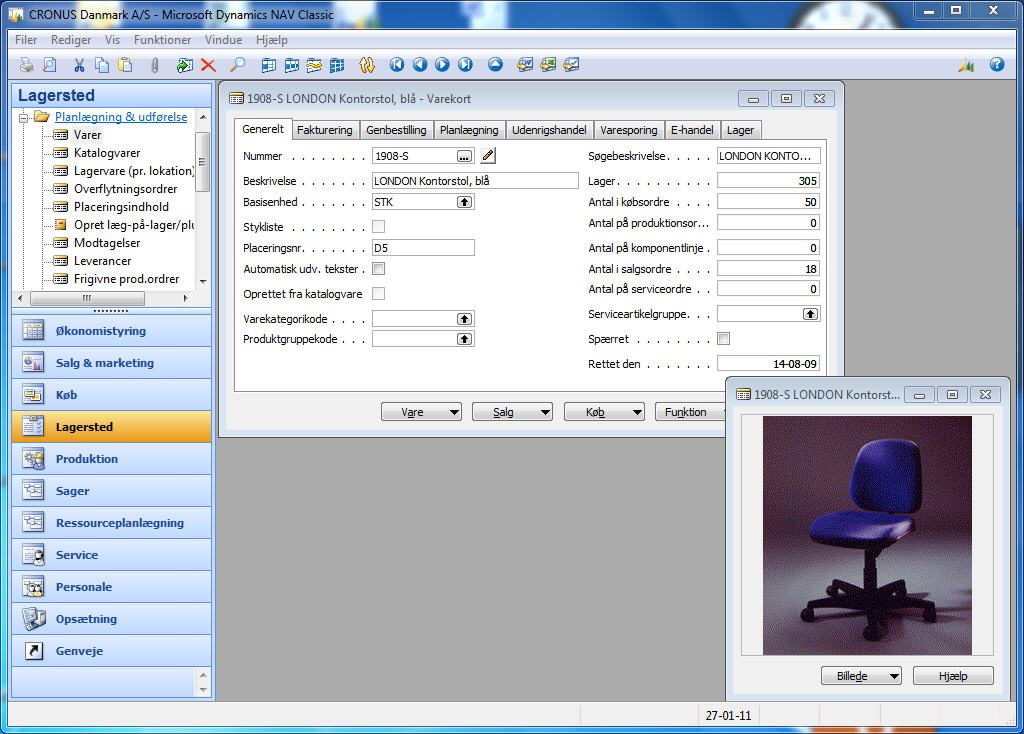Click the ellipsis button in Nummer field
This screenshot has height=734, width=1024.
pos(464,156)
